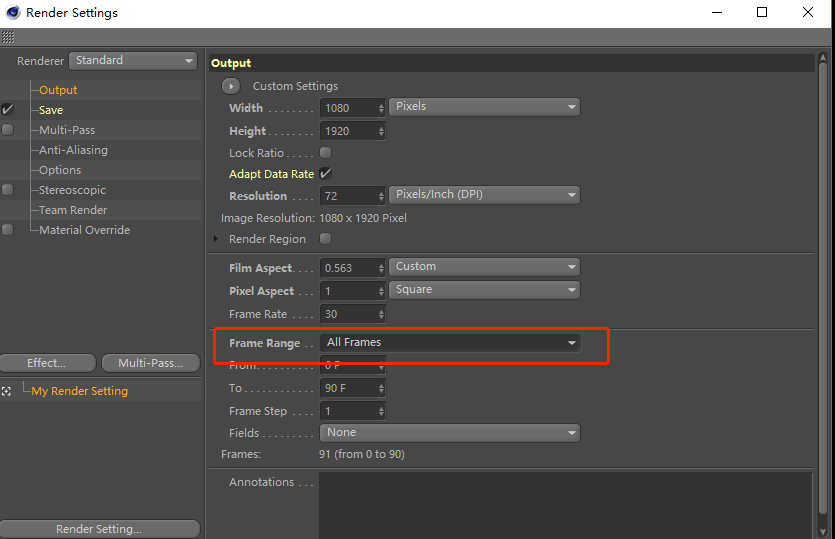Click the Height value input field
835x539 pixels.
point(347,131)
